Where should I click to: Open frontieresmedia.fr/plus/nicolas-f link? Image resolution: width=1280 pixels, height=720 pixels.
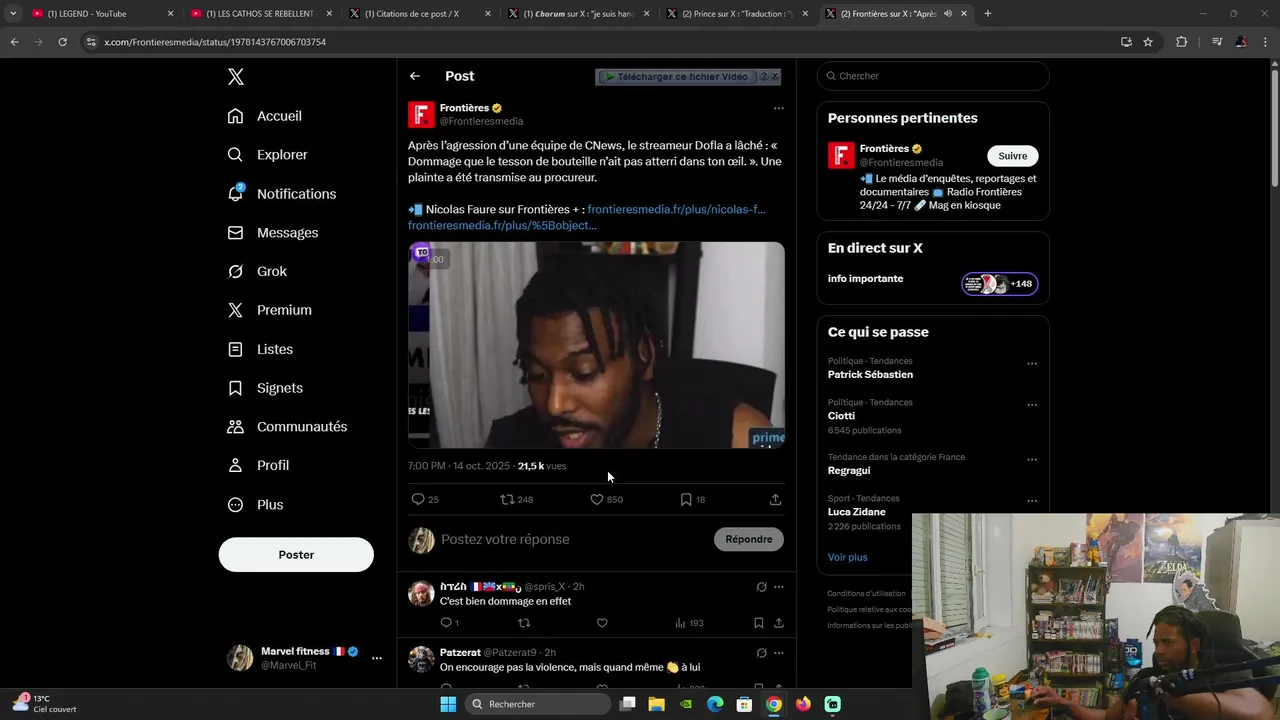point(676,210)
